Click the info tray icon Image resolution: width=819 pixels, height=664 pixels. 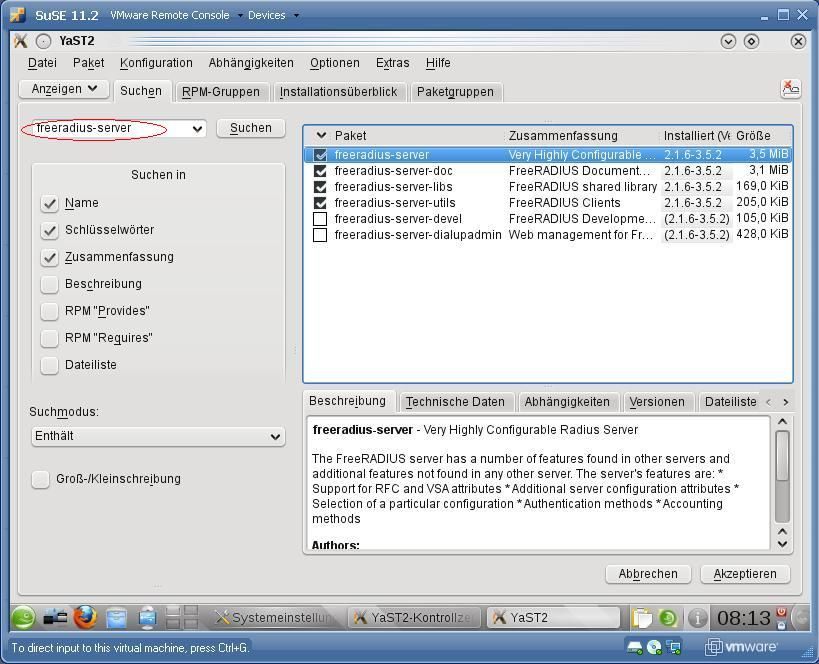coord(697,618)
